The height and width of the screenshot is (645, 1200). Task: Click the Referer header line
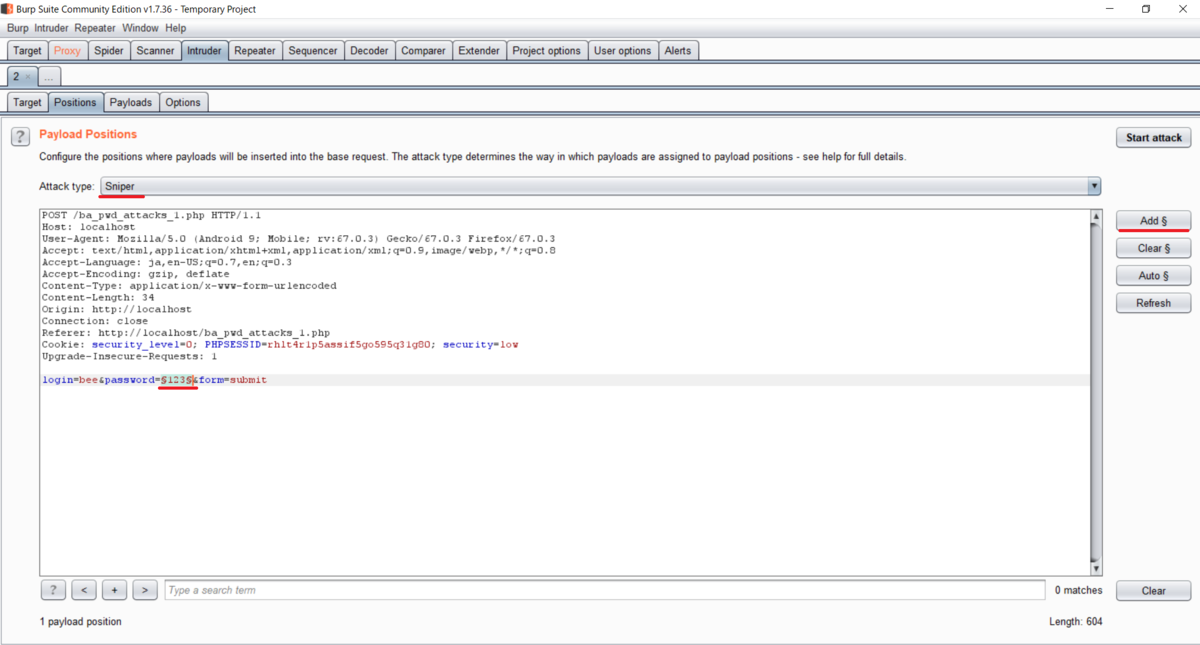tap(186, 332)
